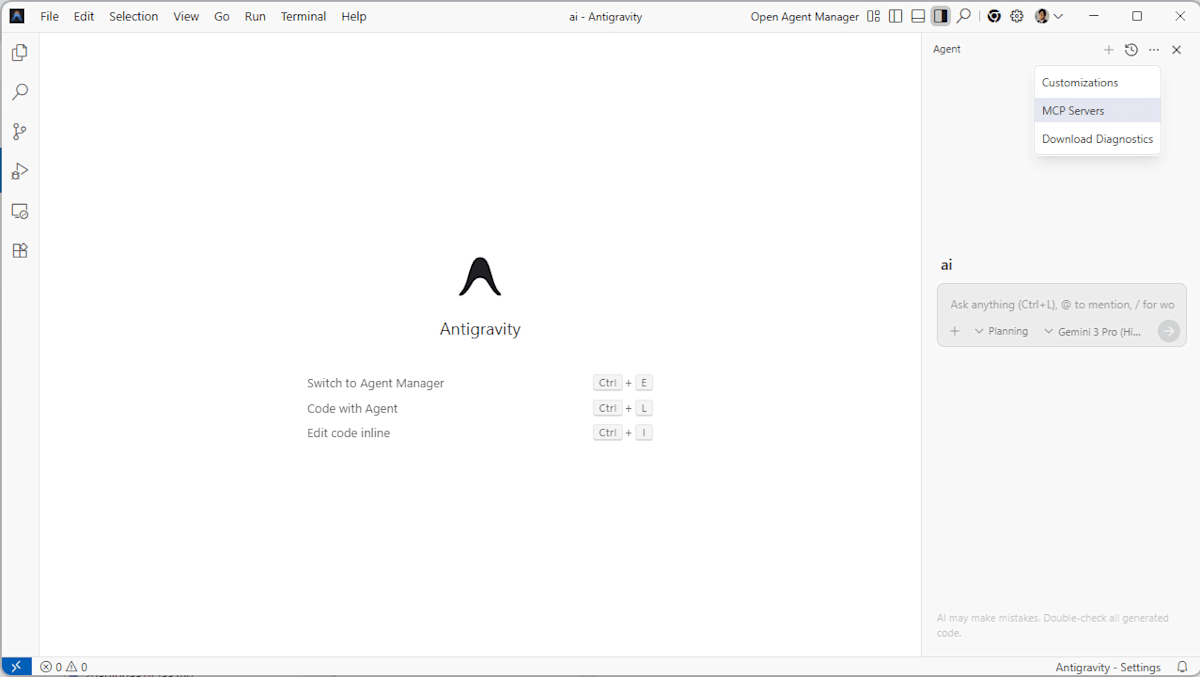Screen dimensions: 1200x677
Task: Open the Gemini 3 Pro model dropdown
Action: tap(1092, 331)
